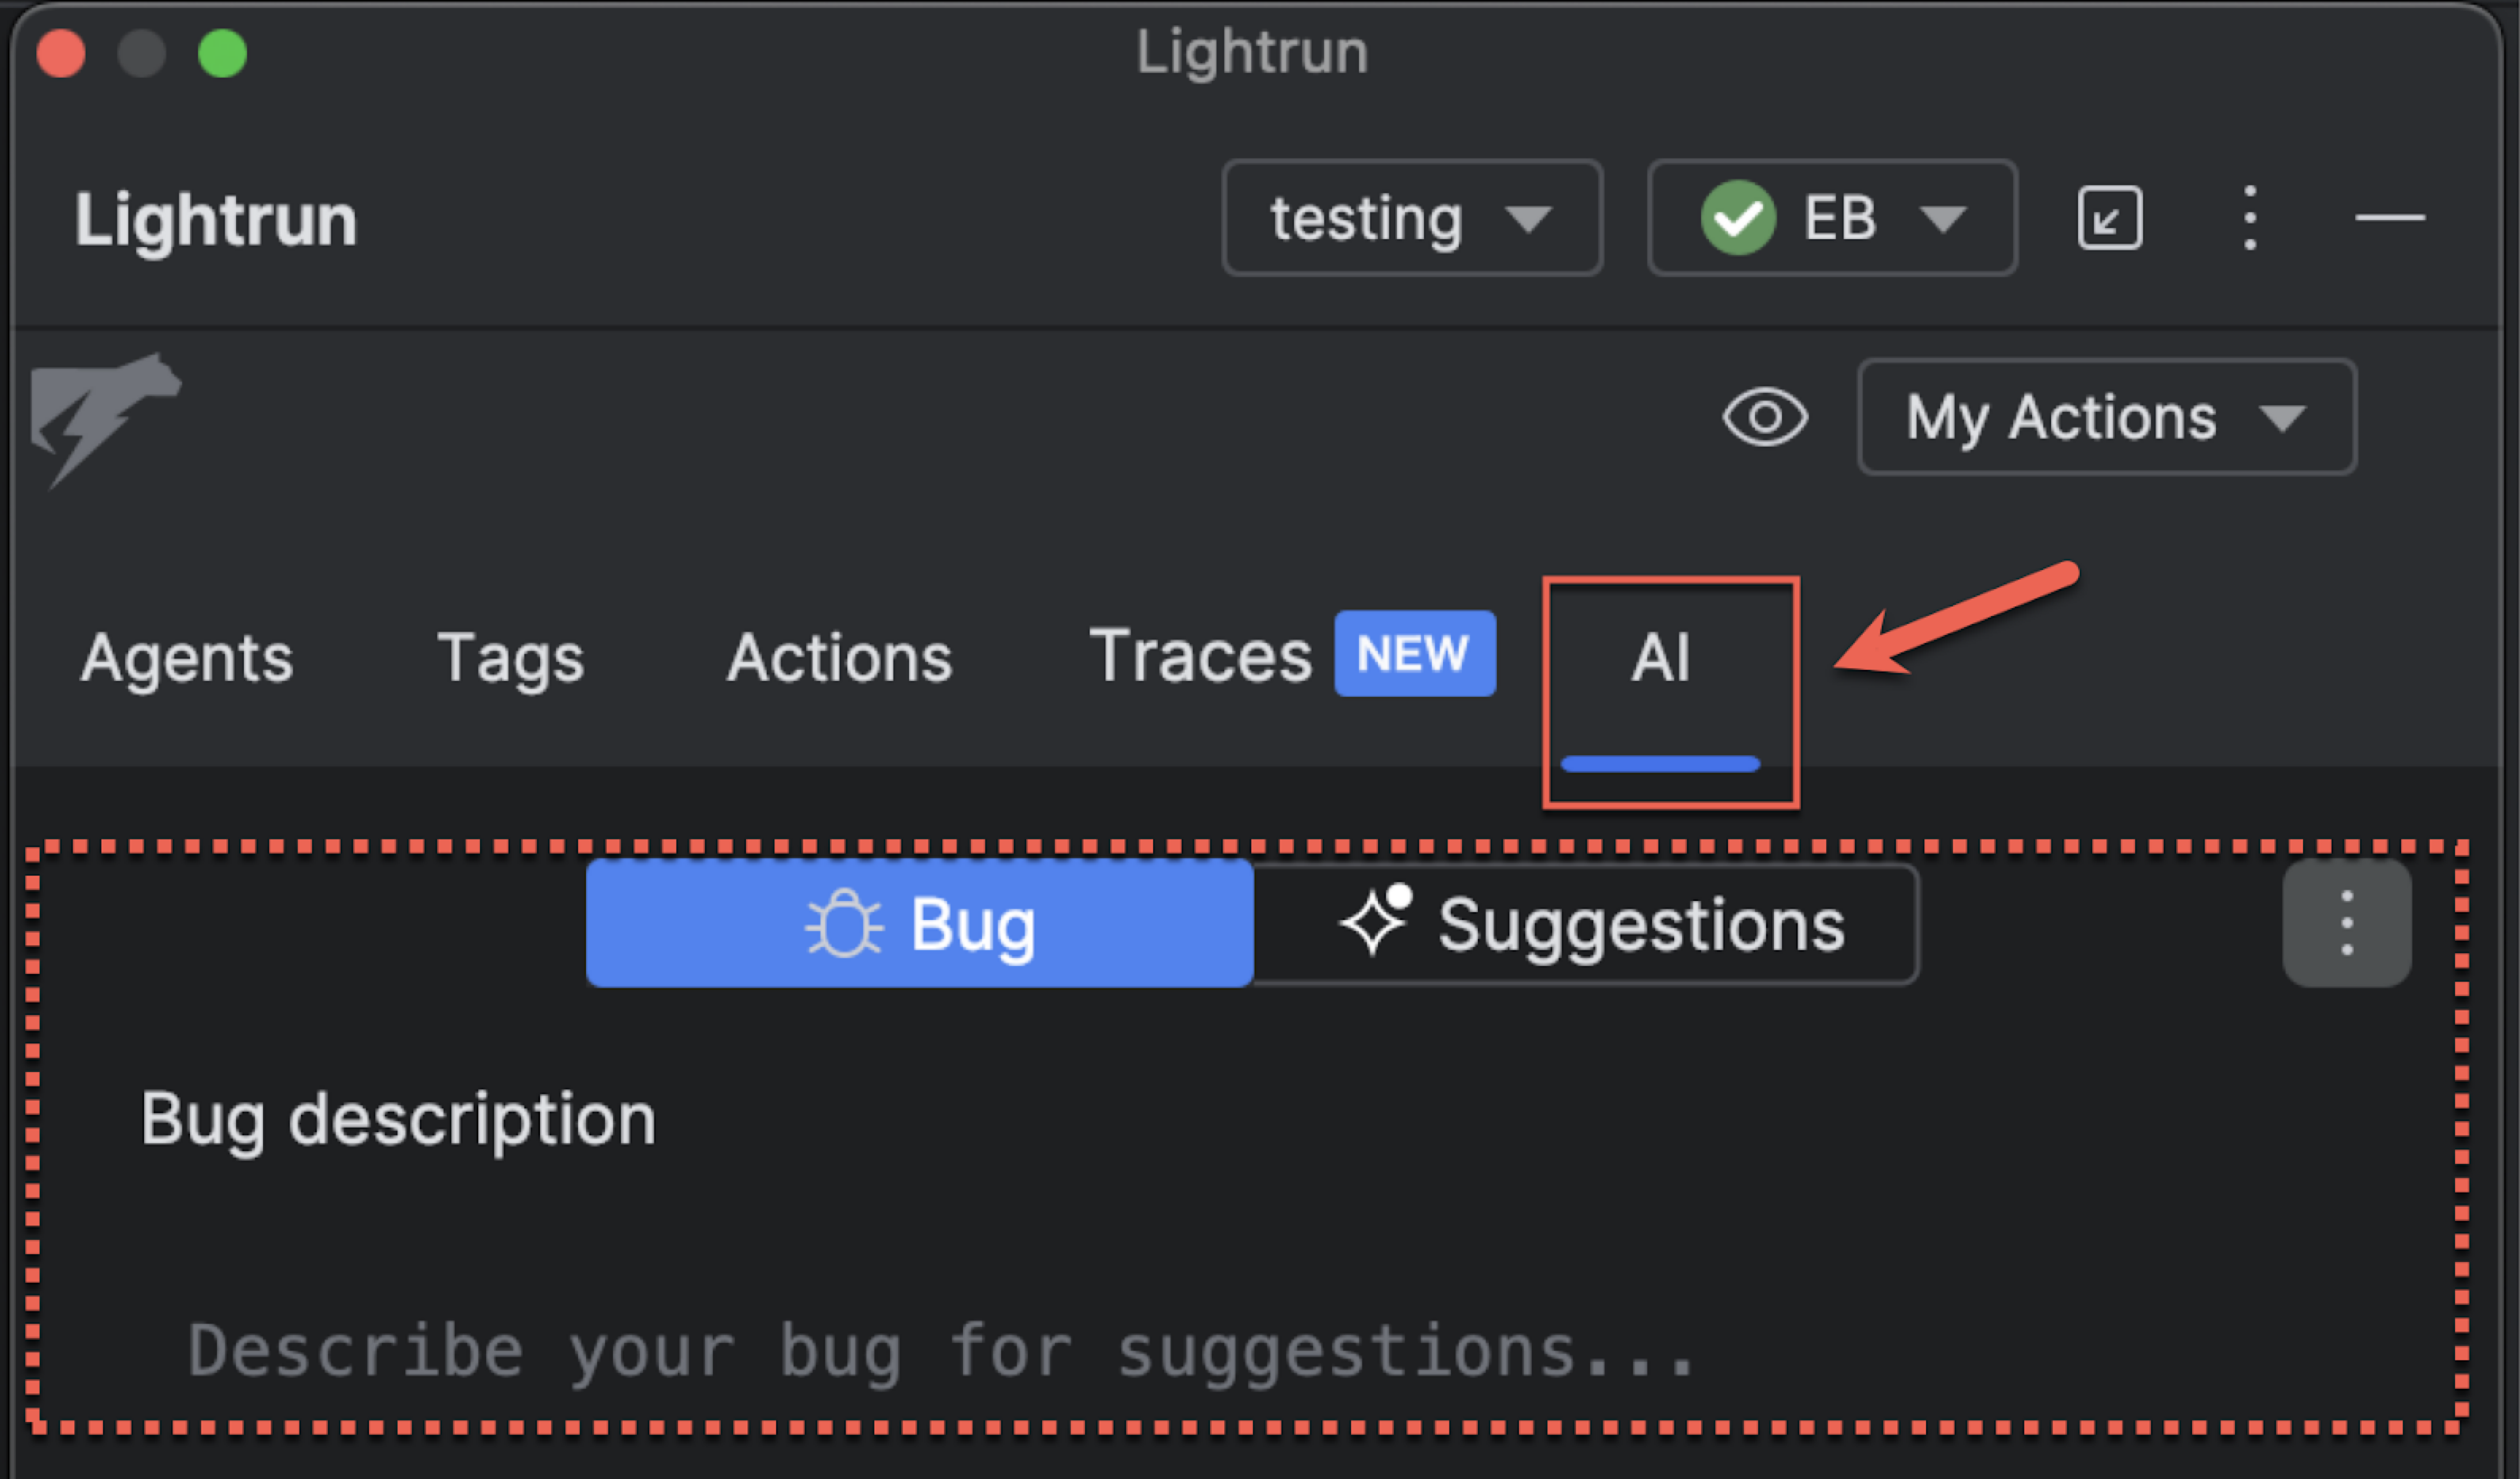Open the AI panel three-dot options
The image size is (2520, 1479).
[2346, 923]
